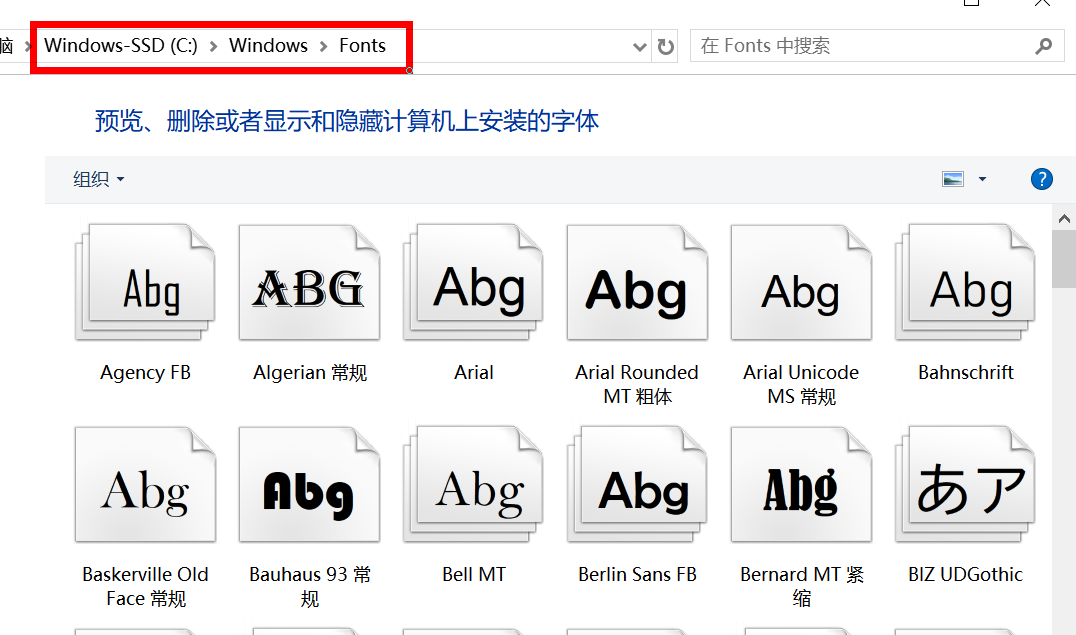
Task: Select the Bauhaus 93 常规 font icon
Action: (x=309, y=484)
